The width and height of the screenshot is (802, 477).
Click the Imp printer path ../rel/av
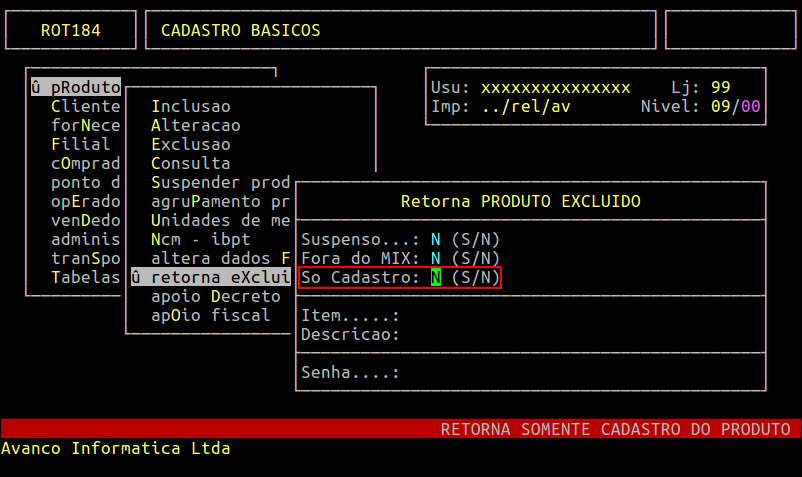pos(526,106)
